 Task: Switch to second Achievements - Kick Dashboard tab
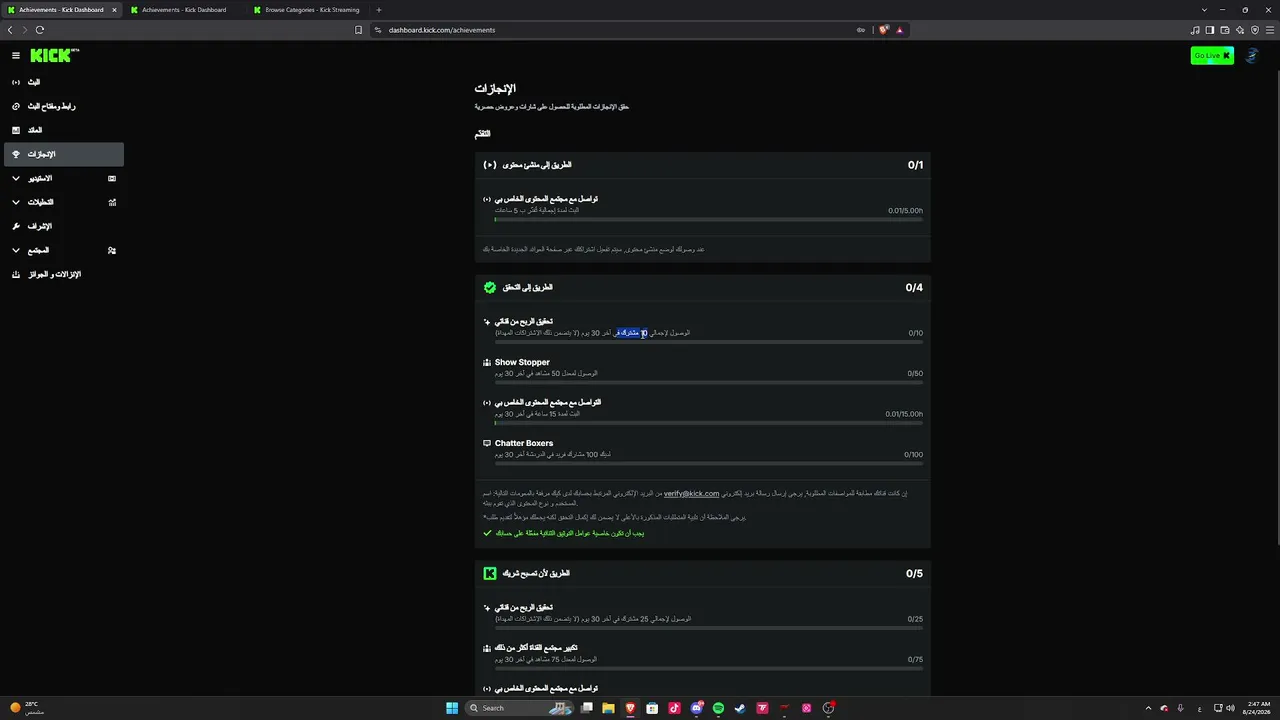click(x=185, y=10)
